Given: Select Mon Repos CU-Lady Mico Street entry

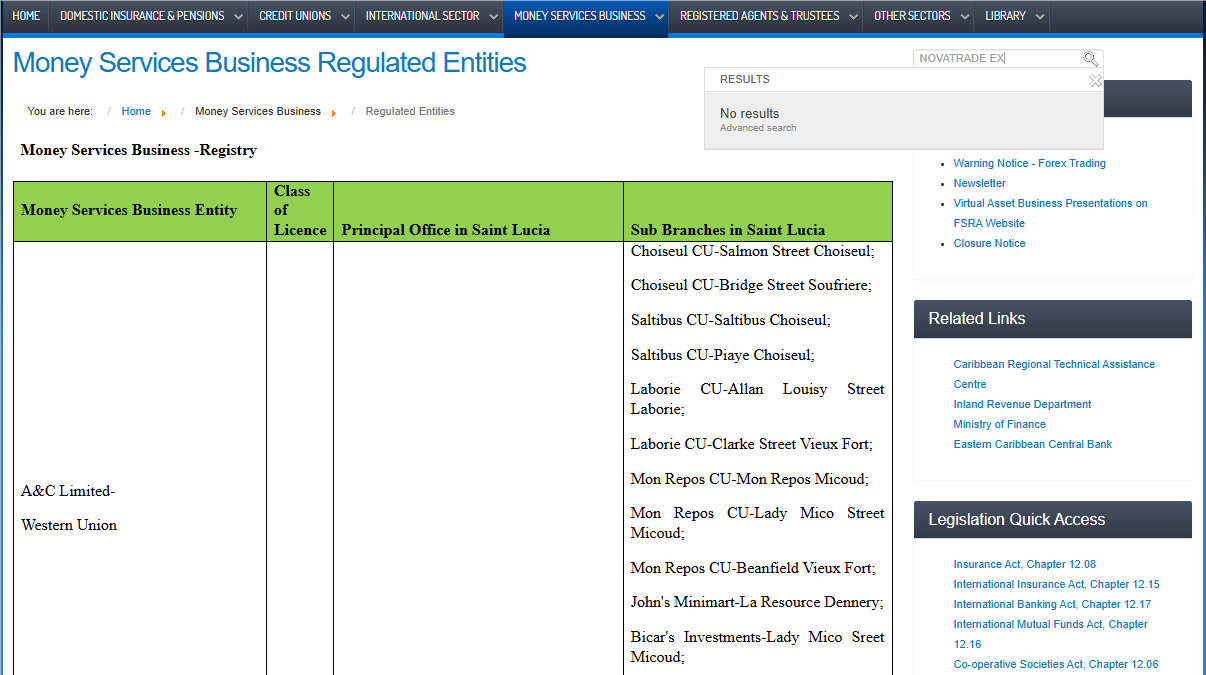Looking at the screenshot, I should [758, 523].
